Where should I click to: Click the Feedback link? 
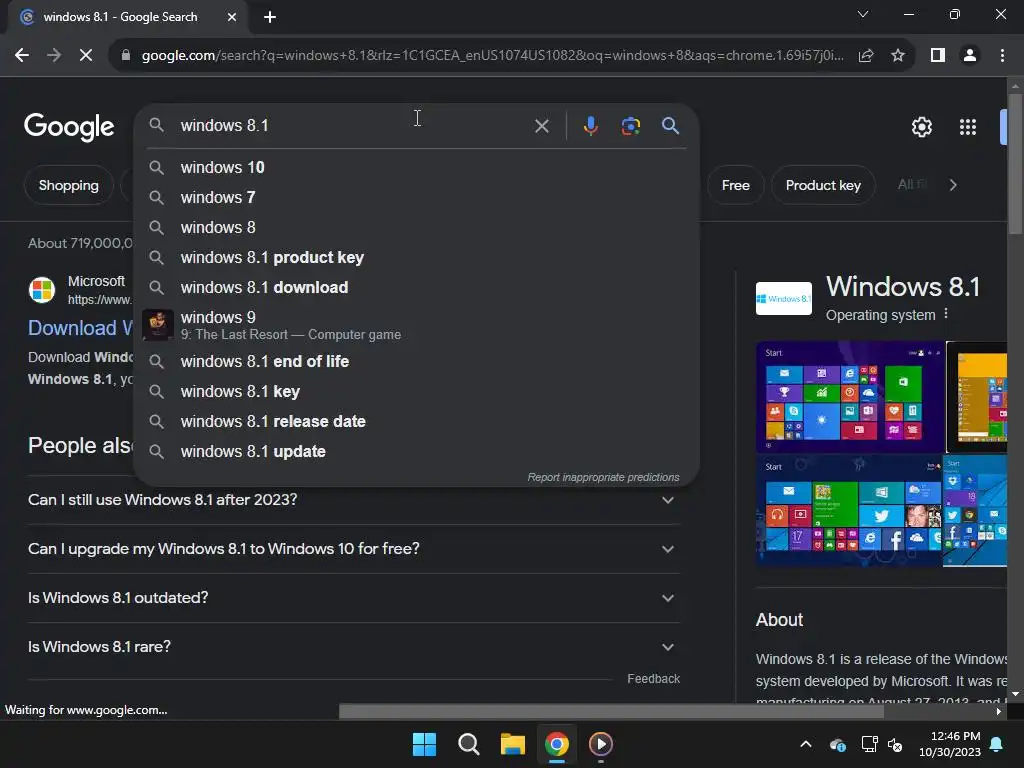(x=653, y=679)
